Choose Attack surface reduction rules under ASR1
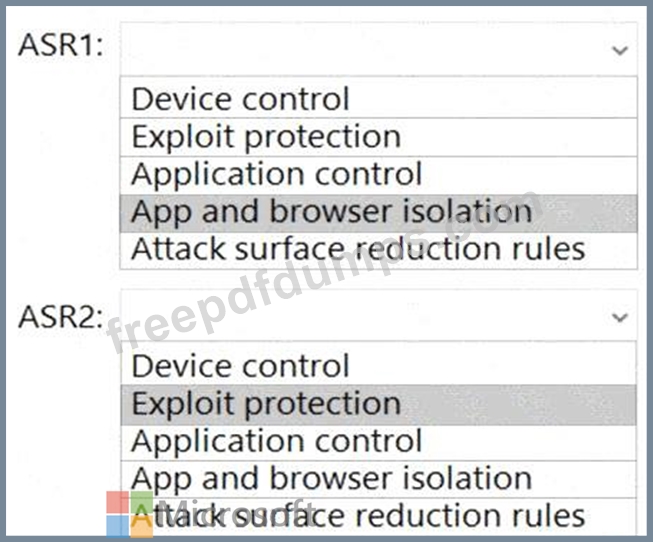This screenshot has width=653, height=542. pos(357,248)
